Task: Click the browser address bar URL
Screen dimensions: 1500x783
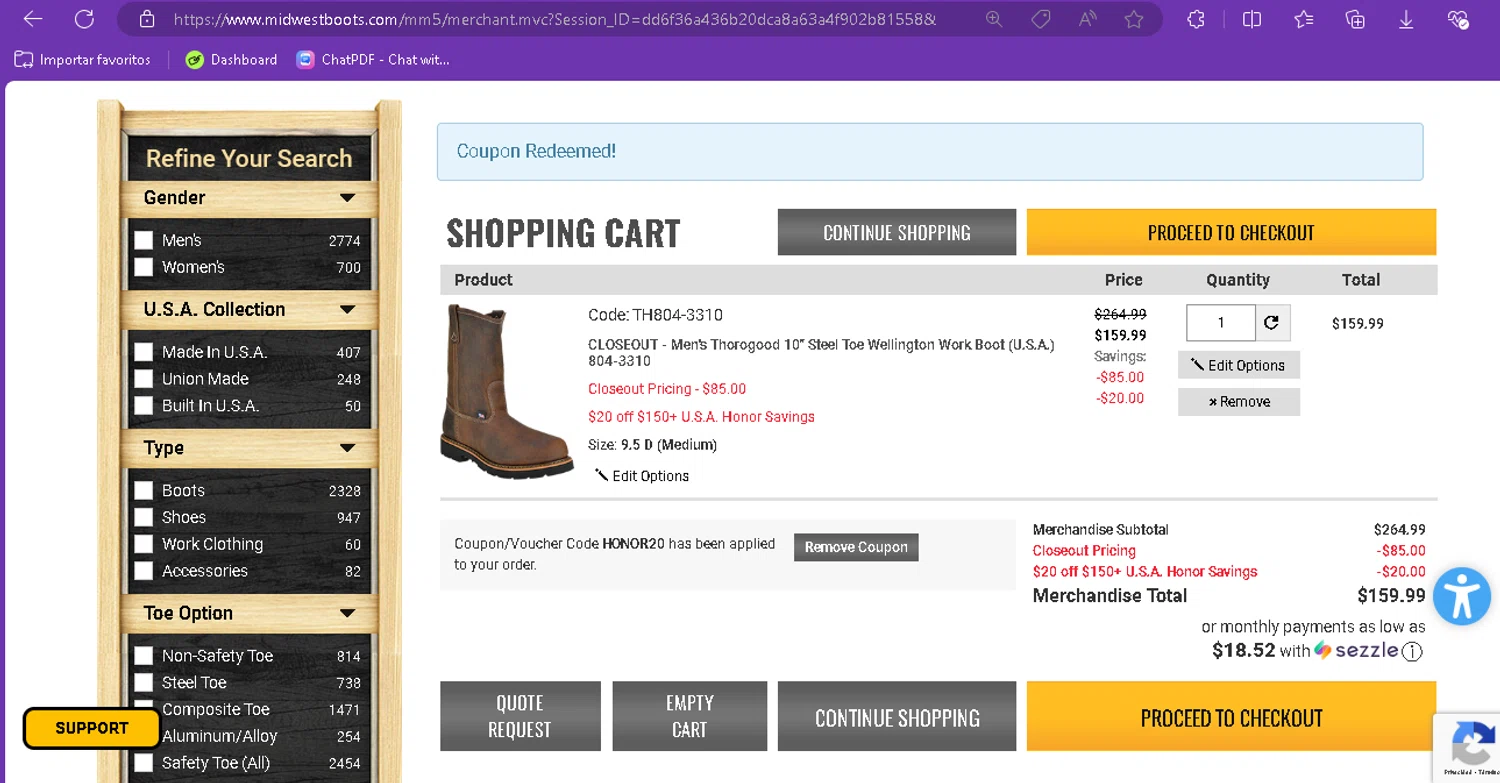Action: (x=555, y=19)
